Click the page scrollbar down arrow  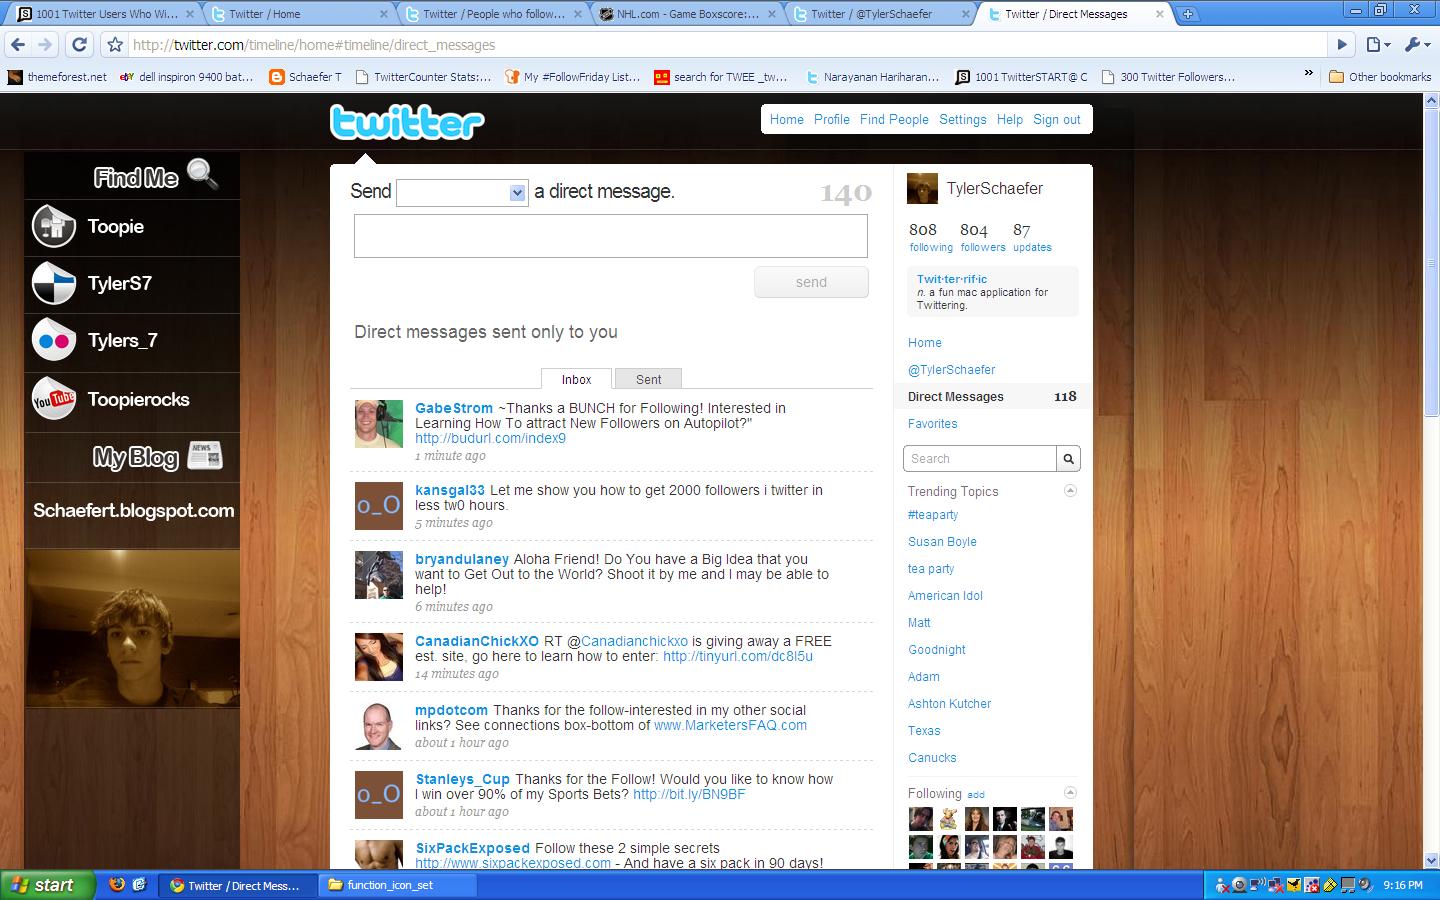(1431, 860)
